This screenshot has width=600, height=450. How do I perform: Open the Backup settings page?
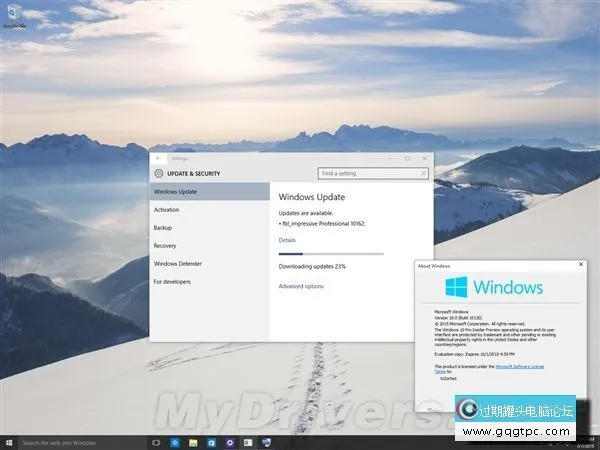[163, 227]
